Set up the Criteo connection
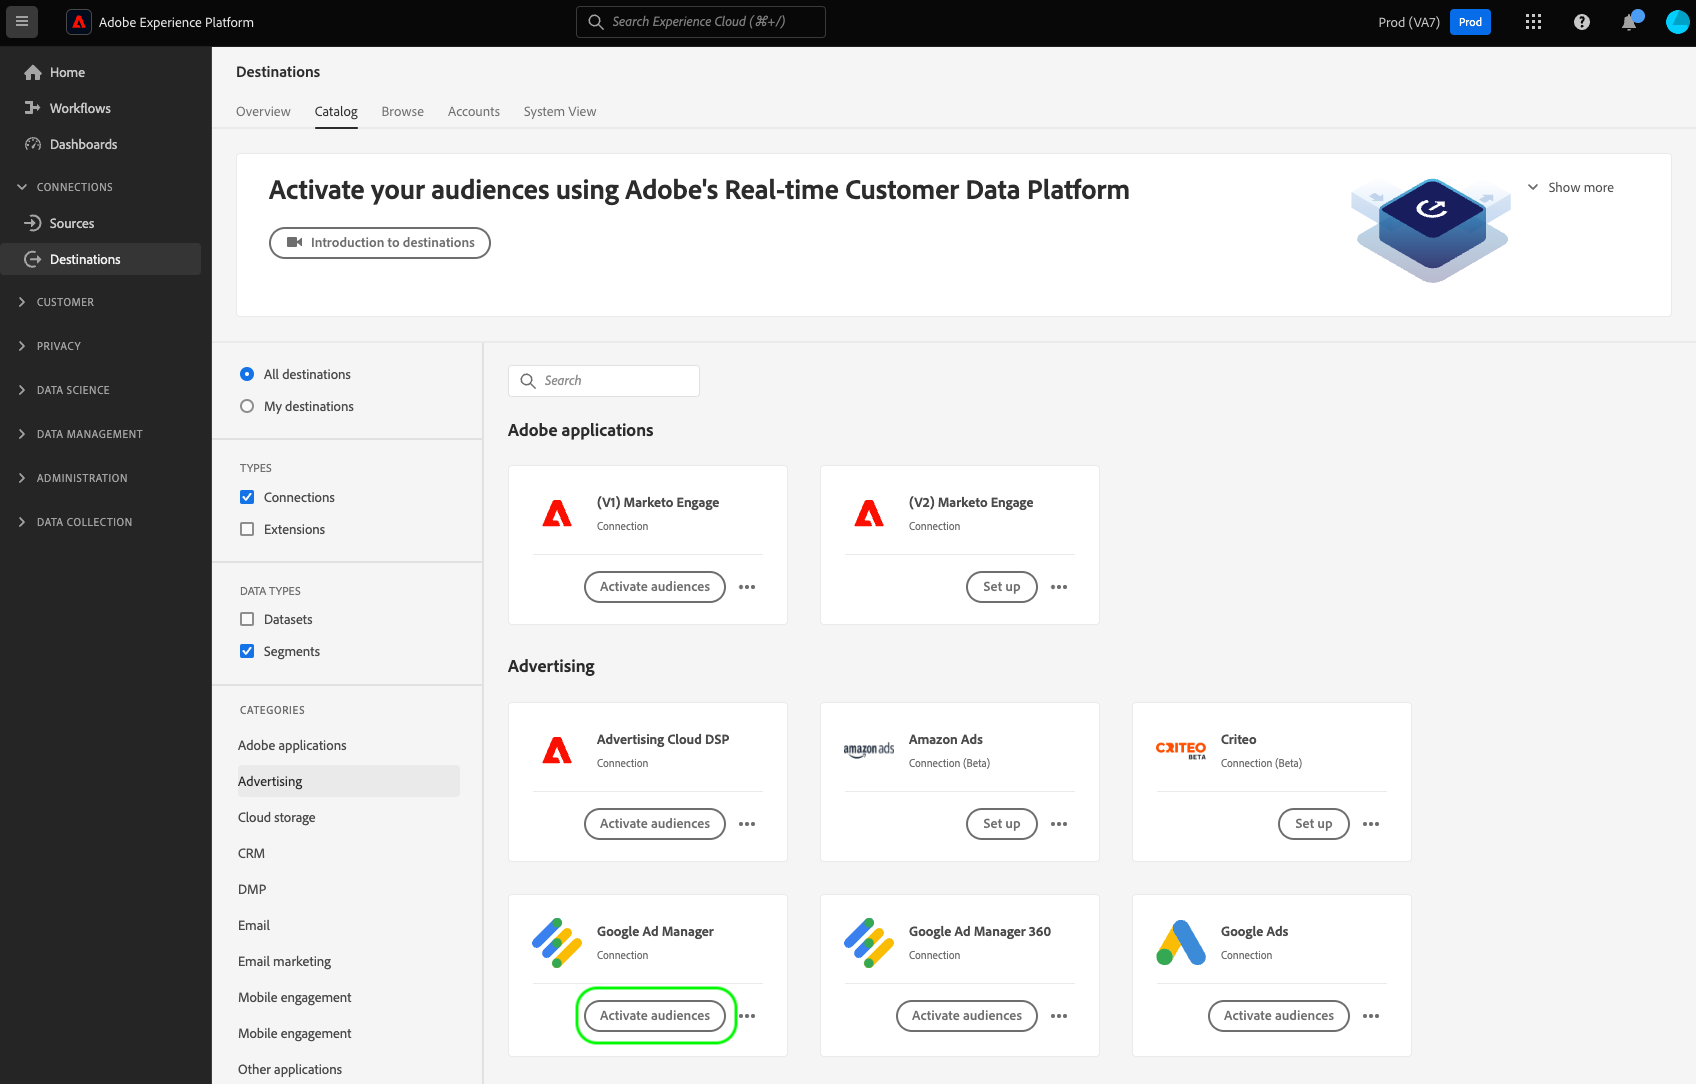 (x=1314, y=824)
